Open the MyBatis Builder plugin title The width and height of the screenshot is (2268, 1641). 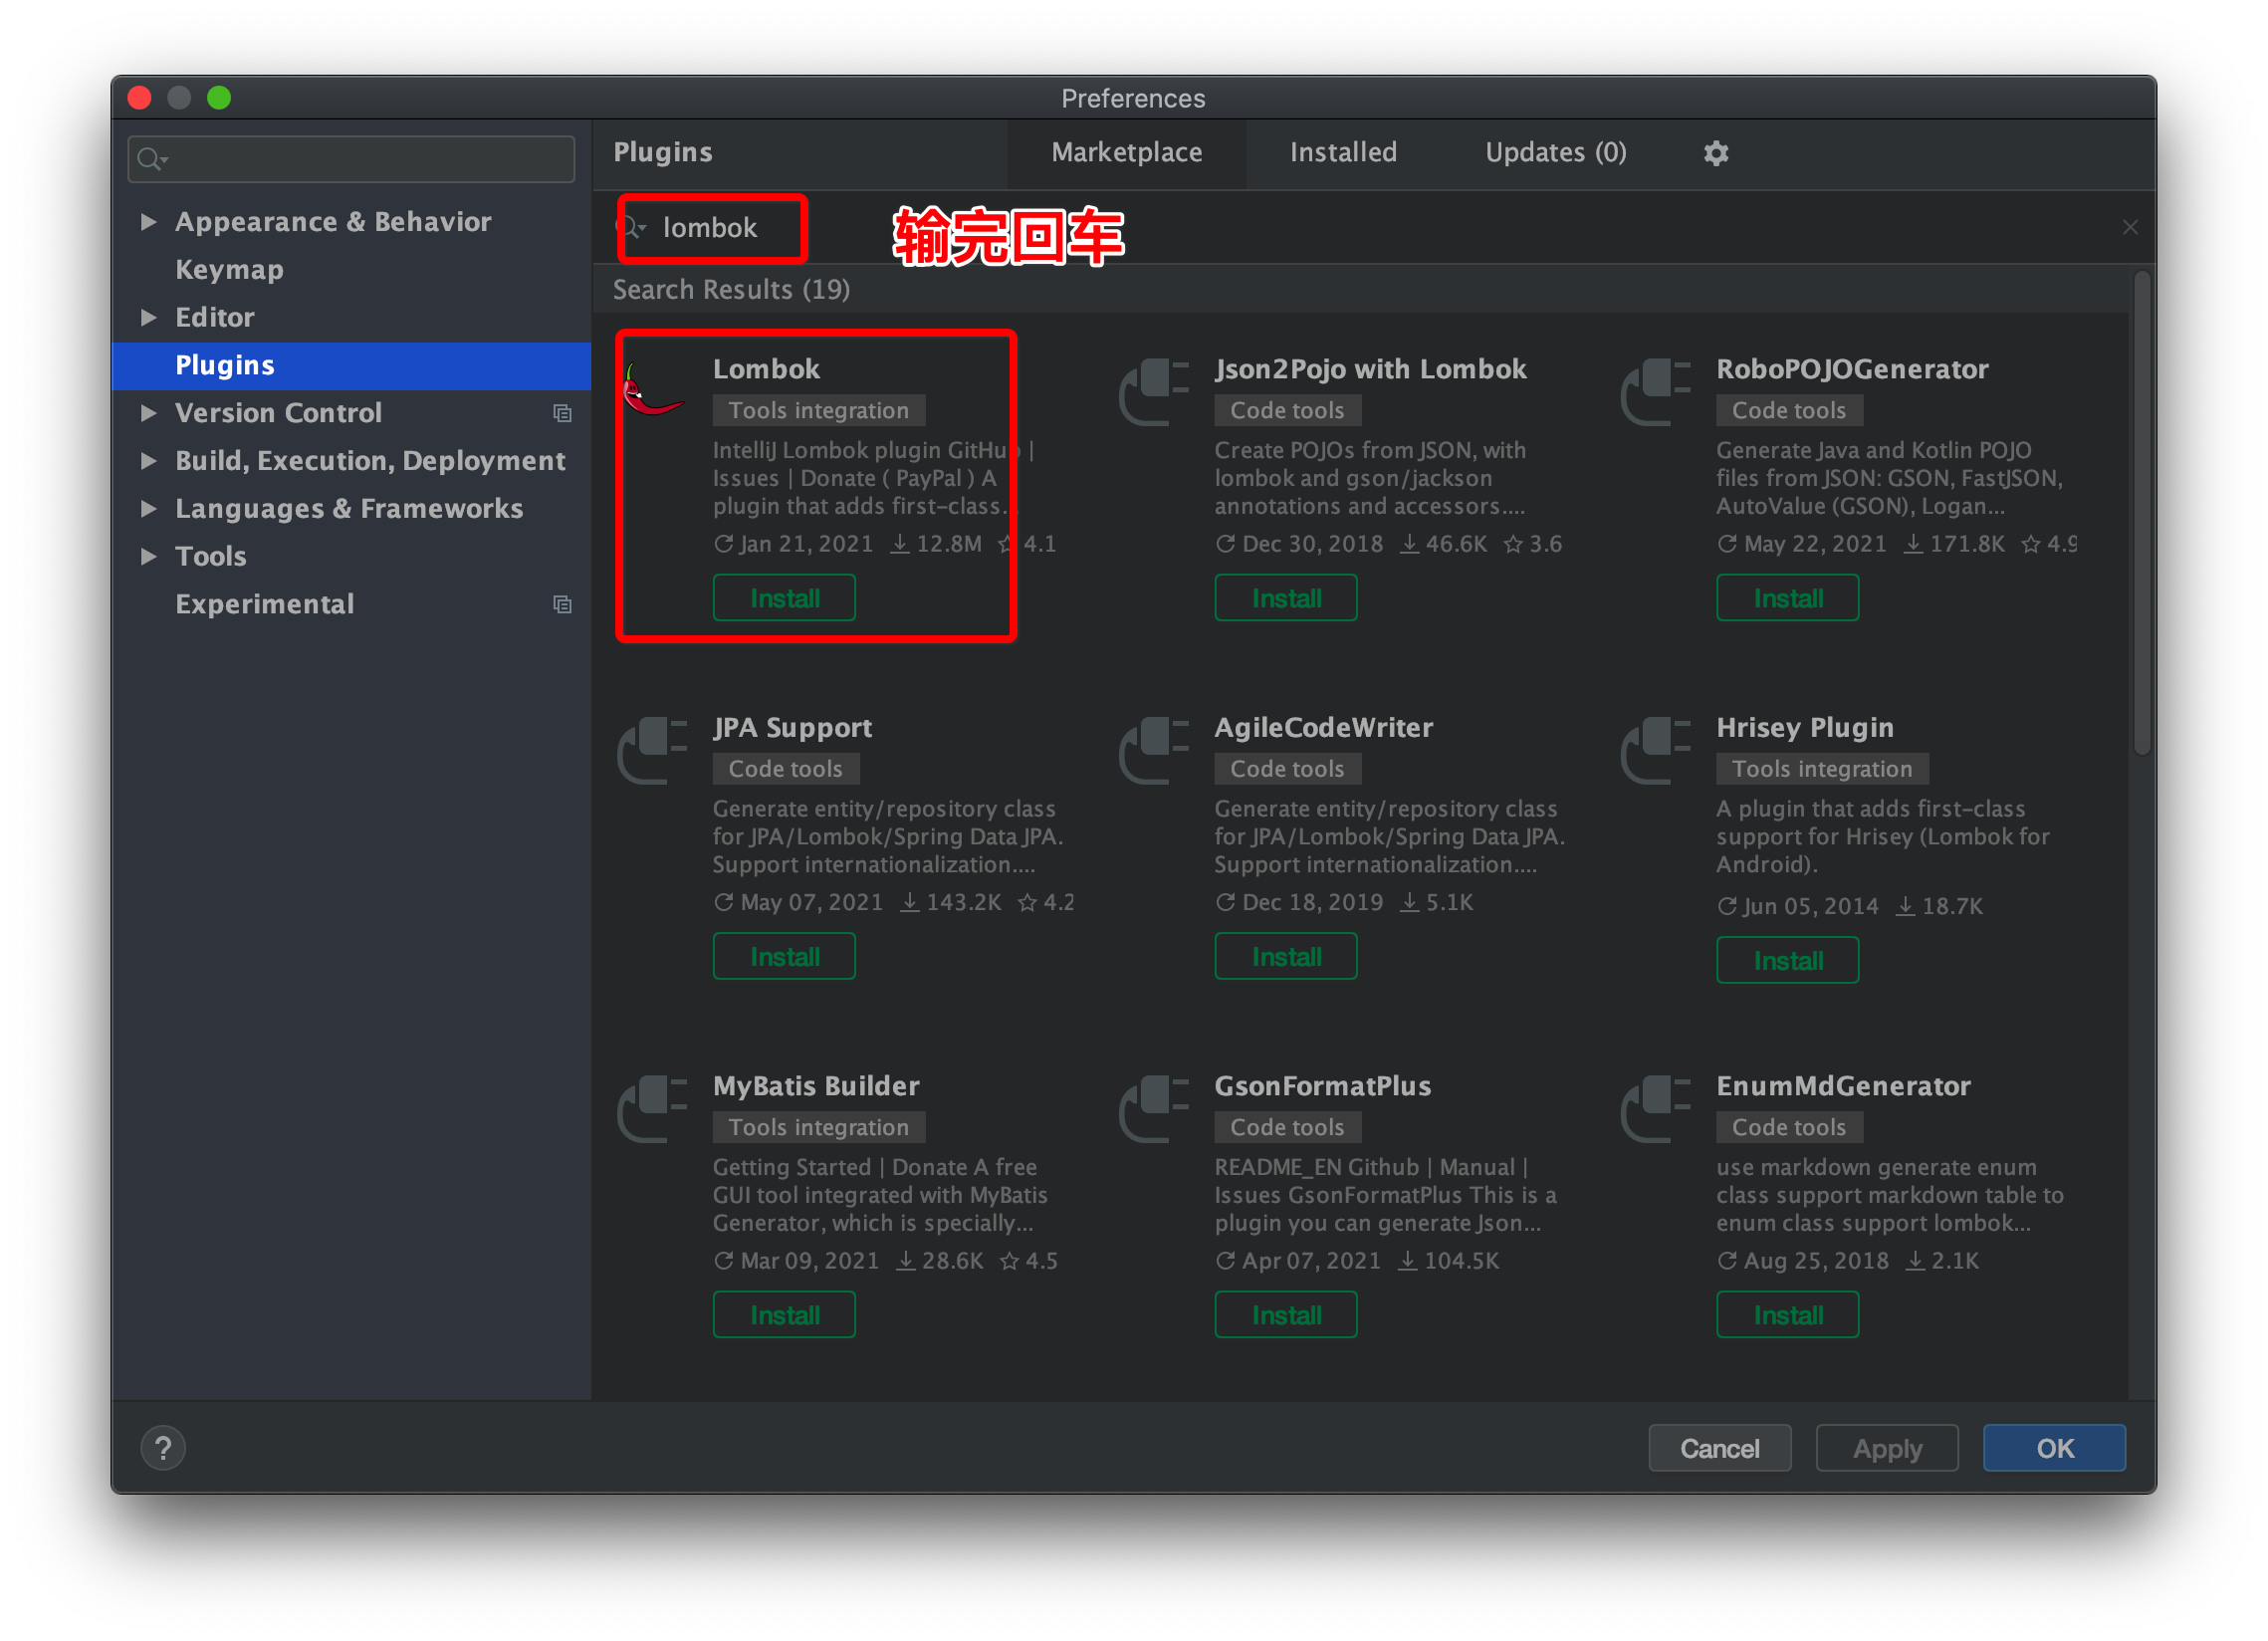(816, 1086)
